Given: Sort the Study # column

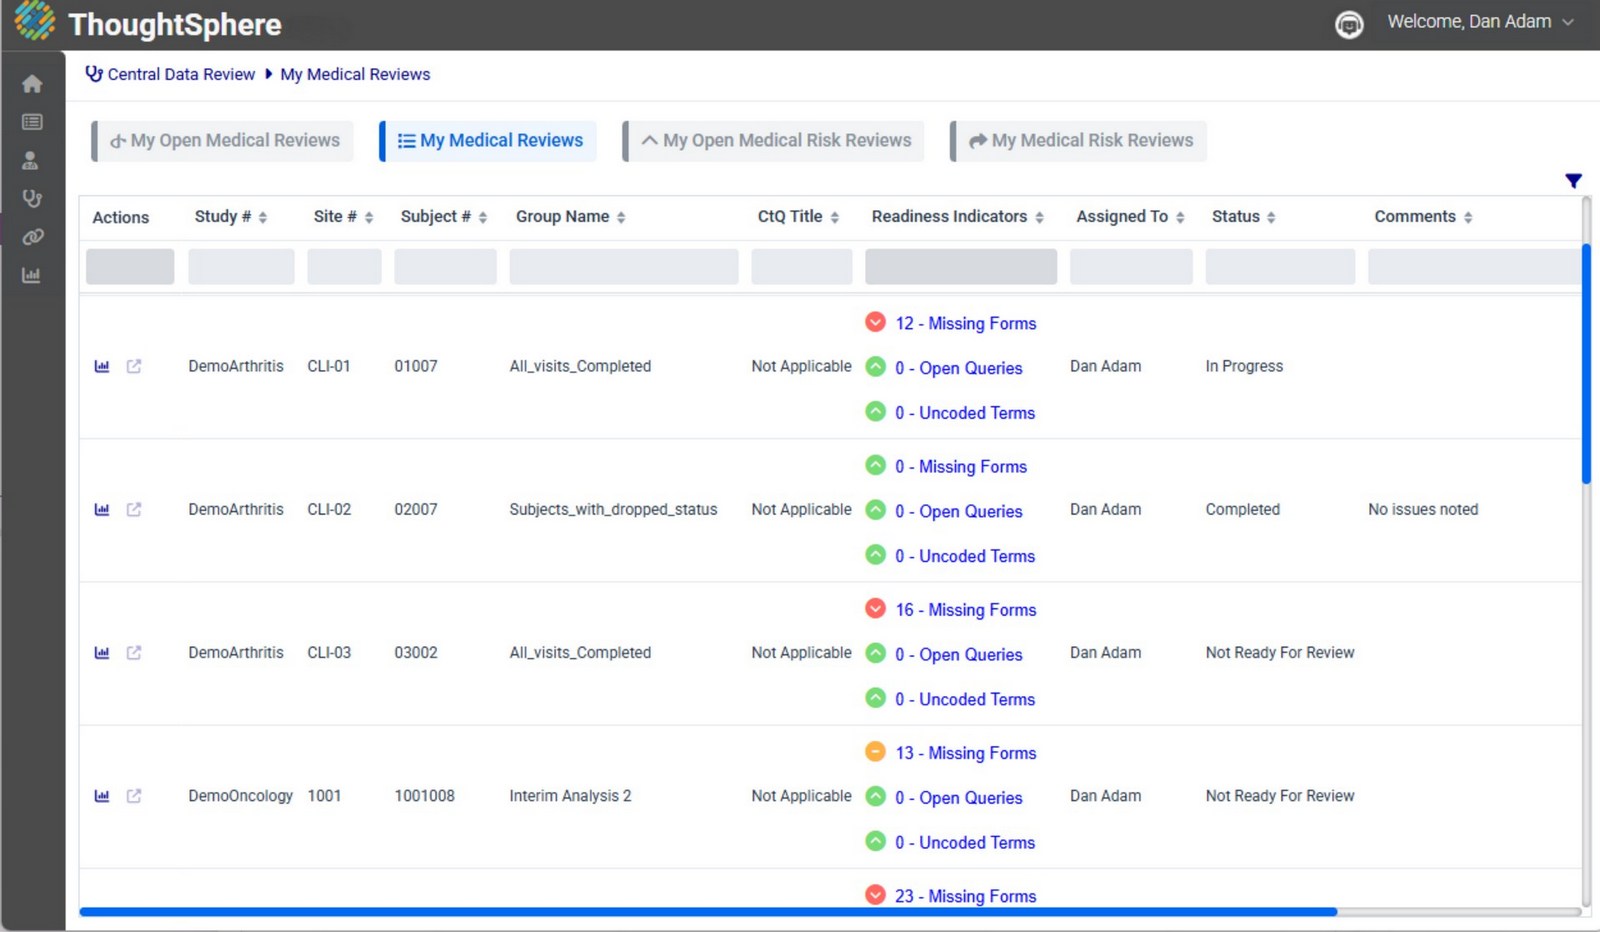Looking at the screenshot, I should tap(262, 216).
